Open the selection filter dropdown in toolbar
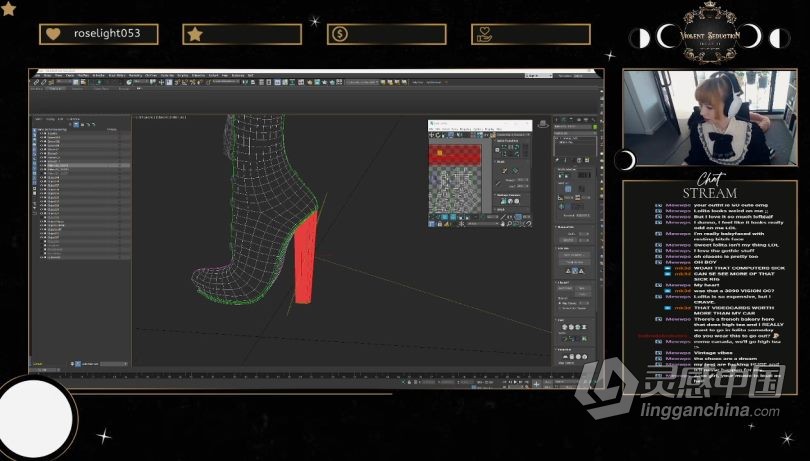Viewport: 810px width, 461px height. pyautogui.click(x=63, y=82)
